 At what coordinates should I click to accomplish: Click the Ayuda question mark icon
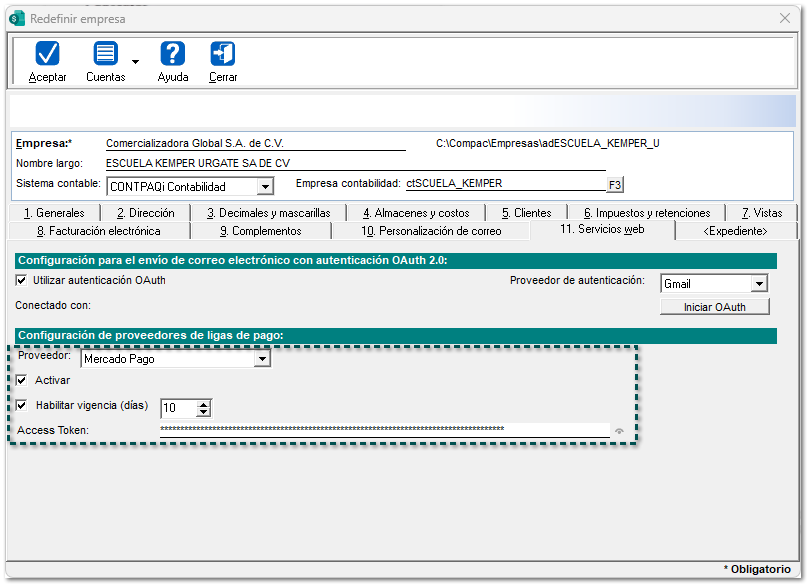click(x=172, y=54)
